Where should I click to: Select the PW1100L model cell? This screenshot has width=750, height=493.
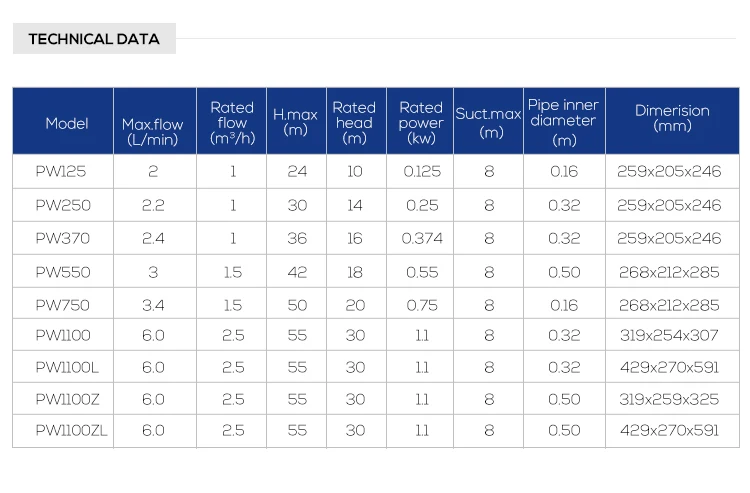click(x=67, y=367)
